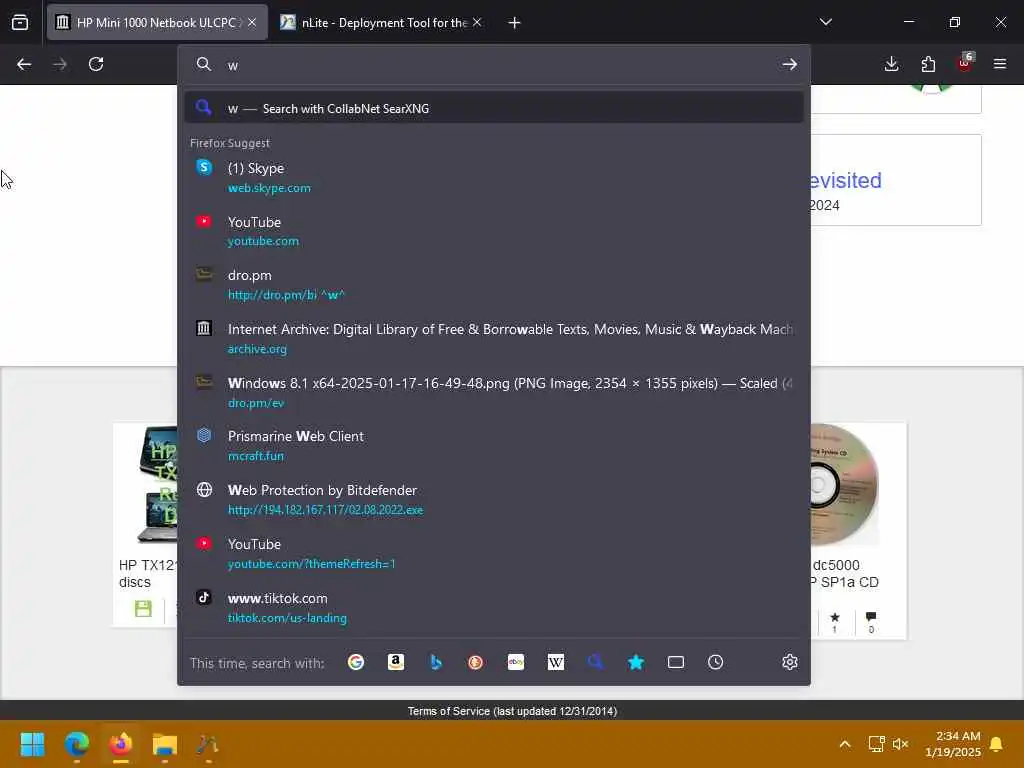Open the YouTube themeRefresh suggestion
The height and width of the screenshot is (768, 1024).
[x=494, y=554]
